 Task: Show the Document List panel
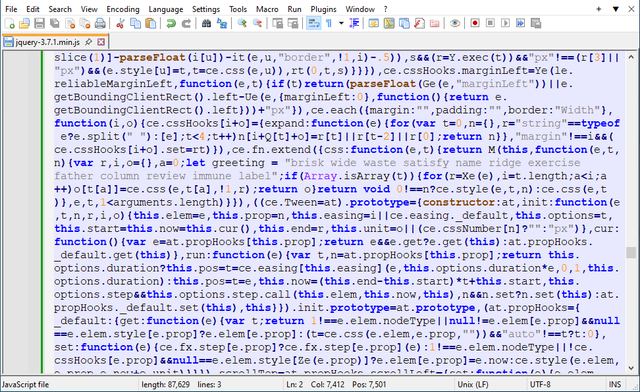[x=404, y=23]
